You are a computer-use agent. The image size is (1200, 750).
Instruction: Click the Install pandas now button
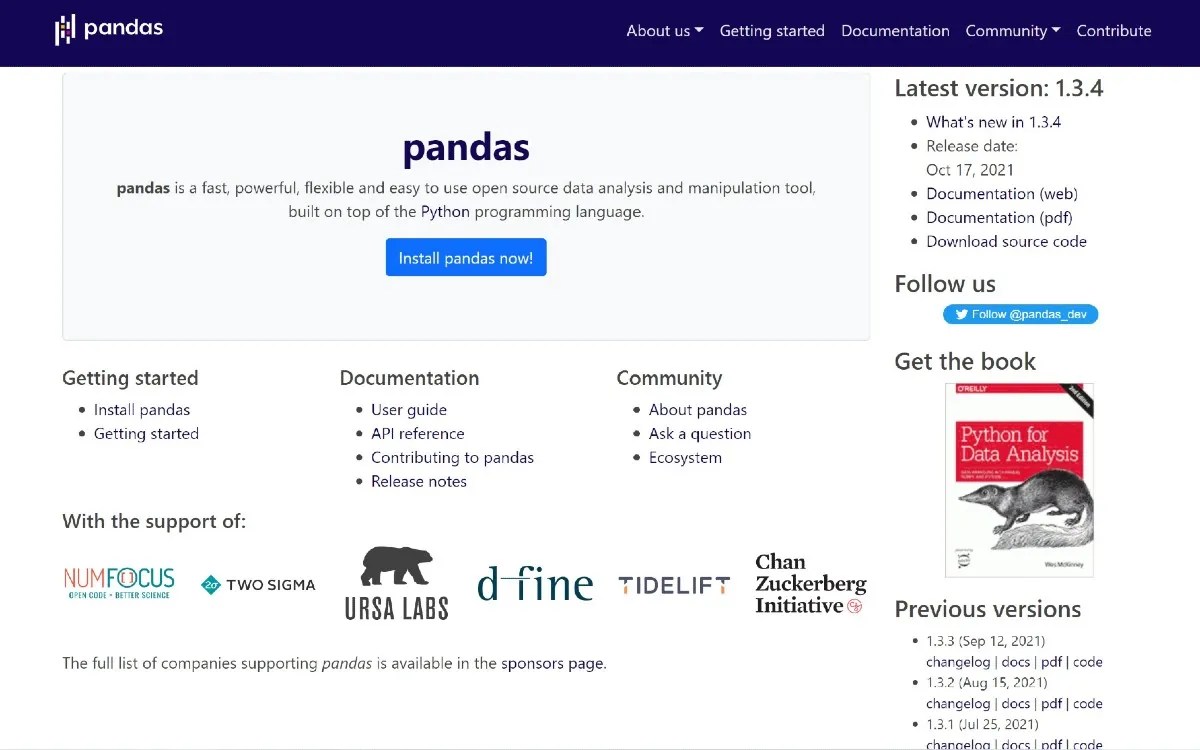tap(466, 257)
